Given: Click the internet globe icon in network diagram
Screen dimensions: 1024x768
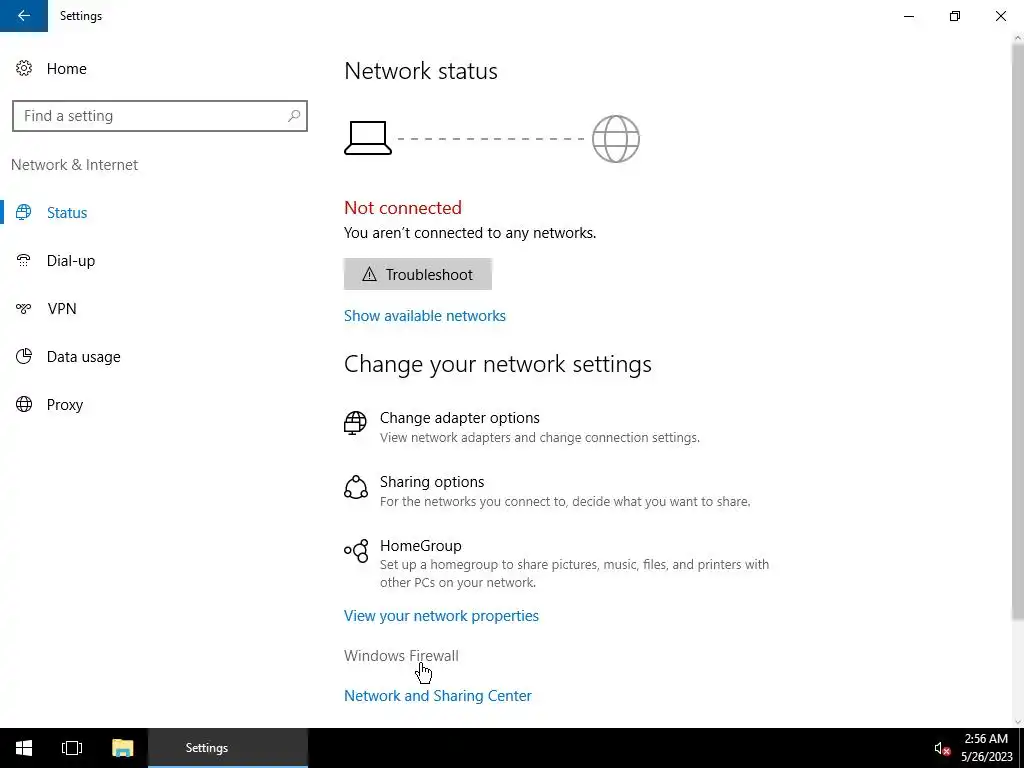Looking at the screenshot, I should (616, 138).
